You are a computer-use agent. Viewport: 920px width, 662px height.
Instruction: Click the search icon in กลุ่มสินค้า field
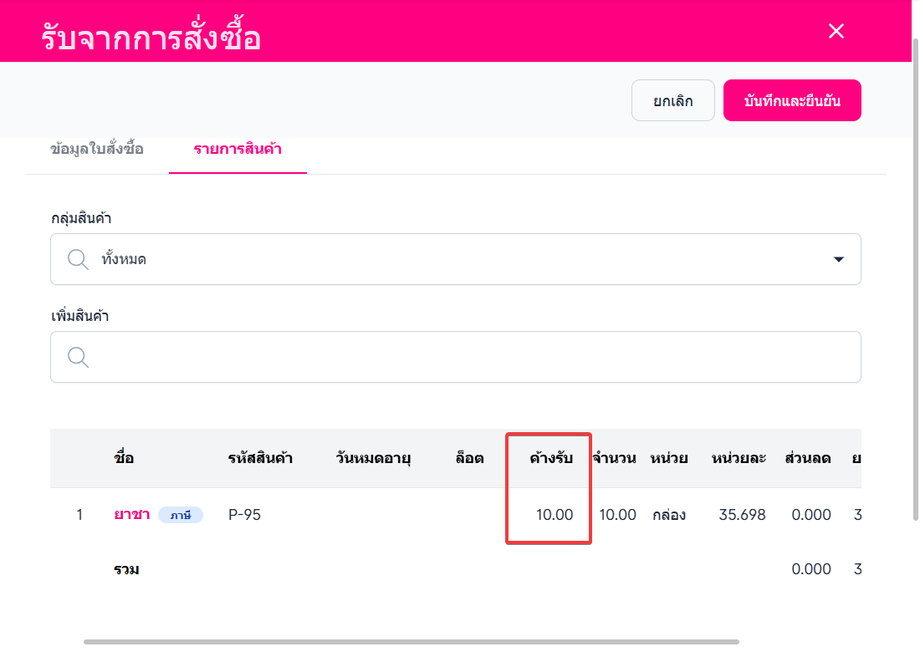[78, 259]
